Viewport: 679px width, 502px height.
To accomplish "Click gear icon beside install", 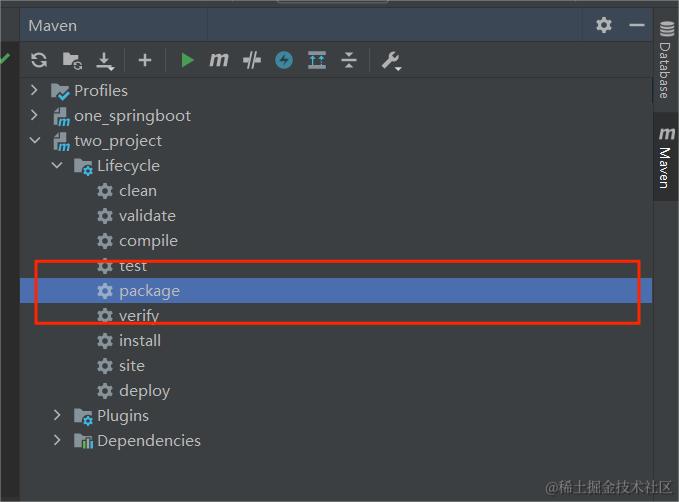I will [105, 341].
